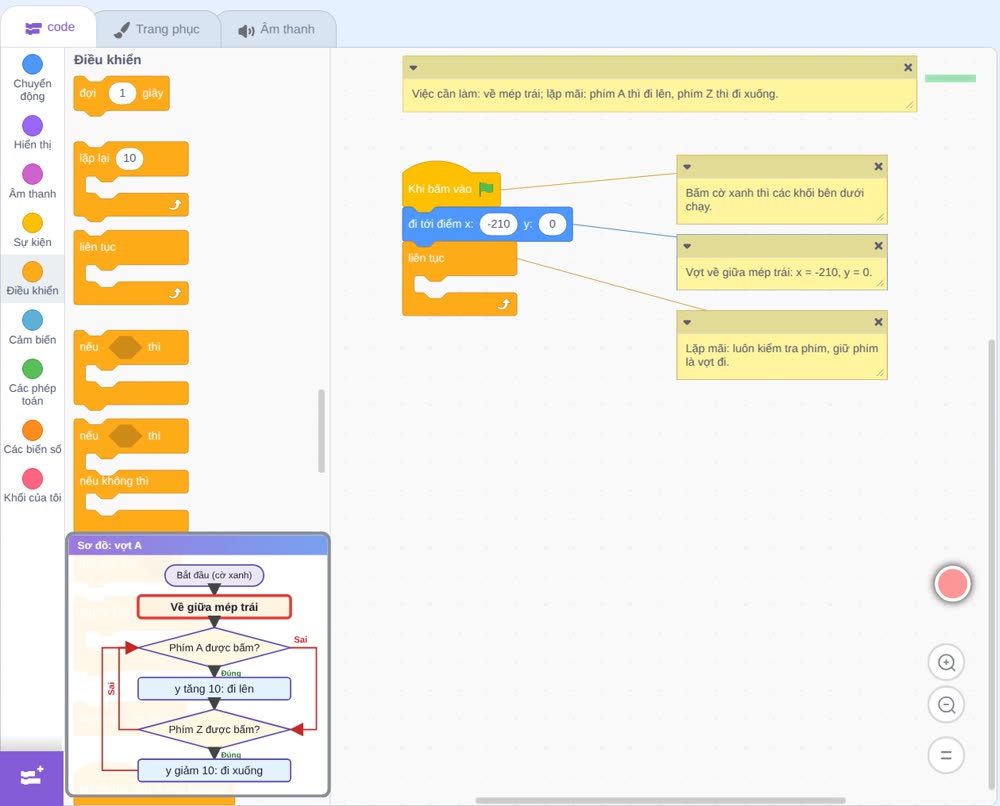Screen dimensions: 1000x806
Task: Switch to the Âm thanh tab
Action: (277, 29)
